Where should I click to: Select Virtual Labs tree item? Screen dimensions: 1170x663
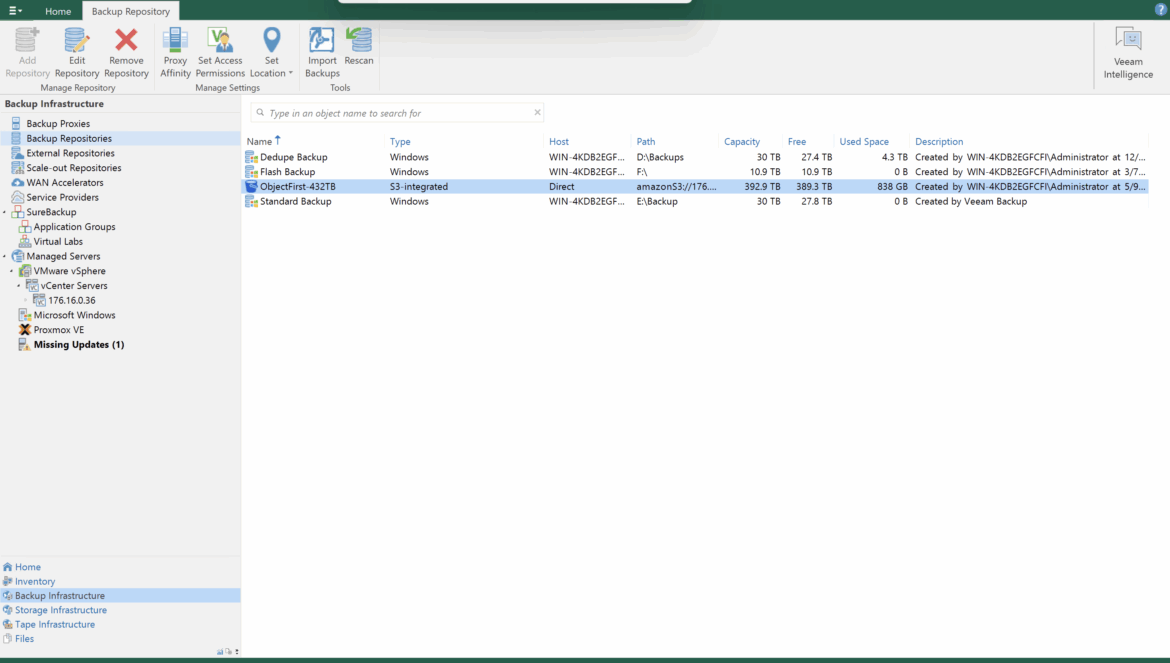pyautogui.click(x=57, y=242)
